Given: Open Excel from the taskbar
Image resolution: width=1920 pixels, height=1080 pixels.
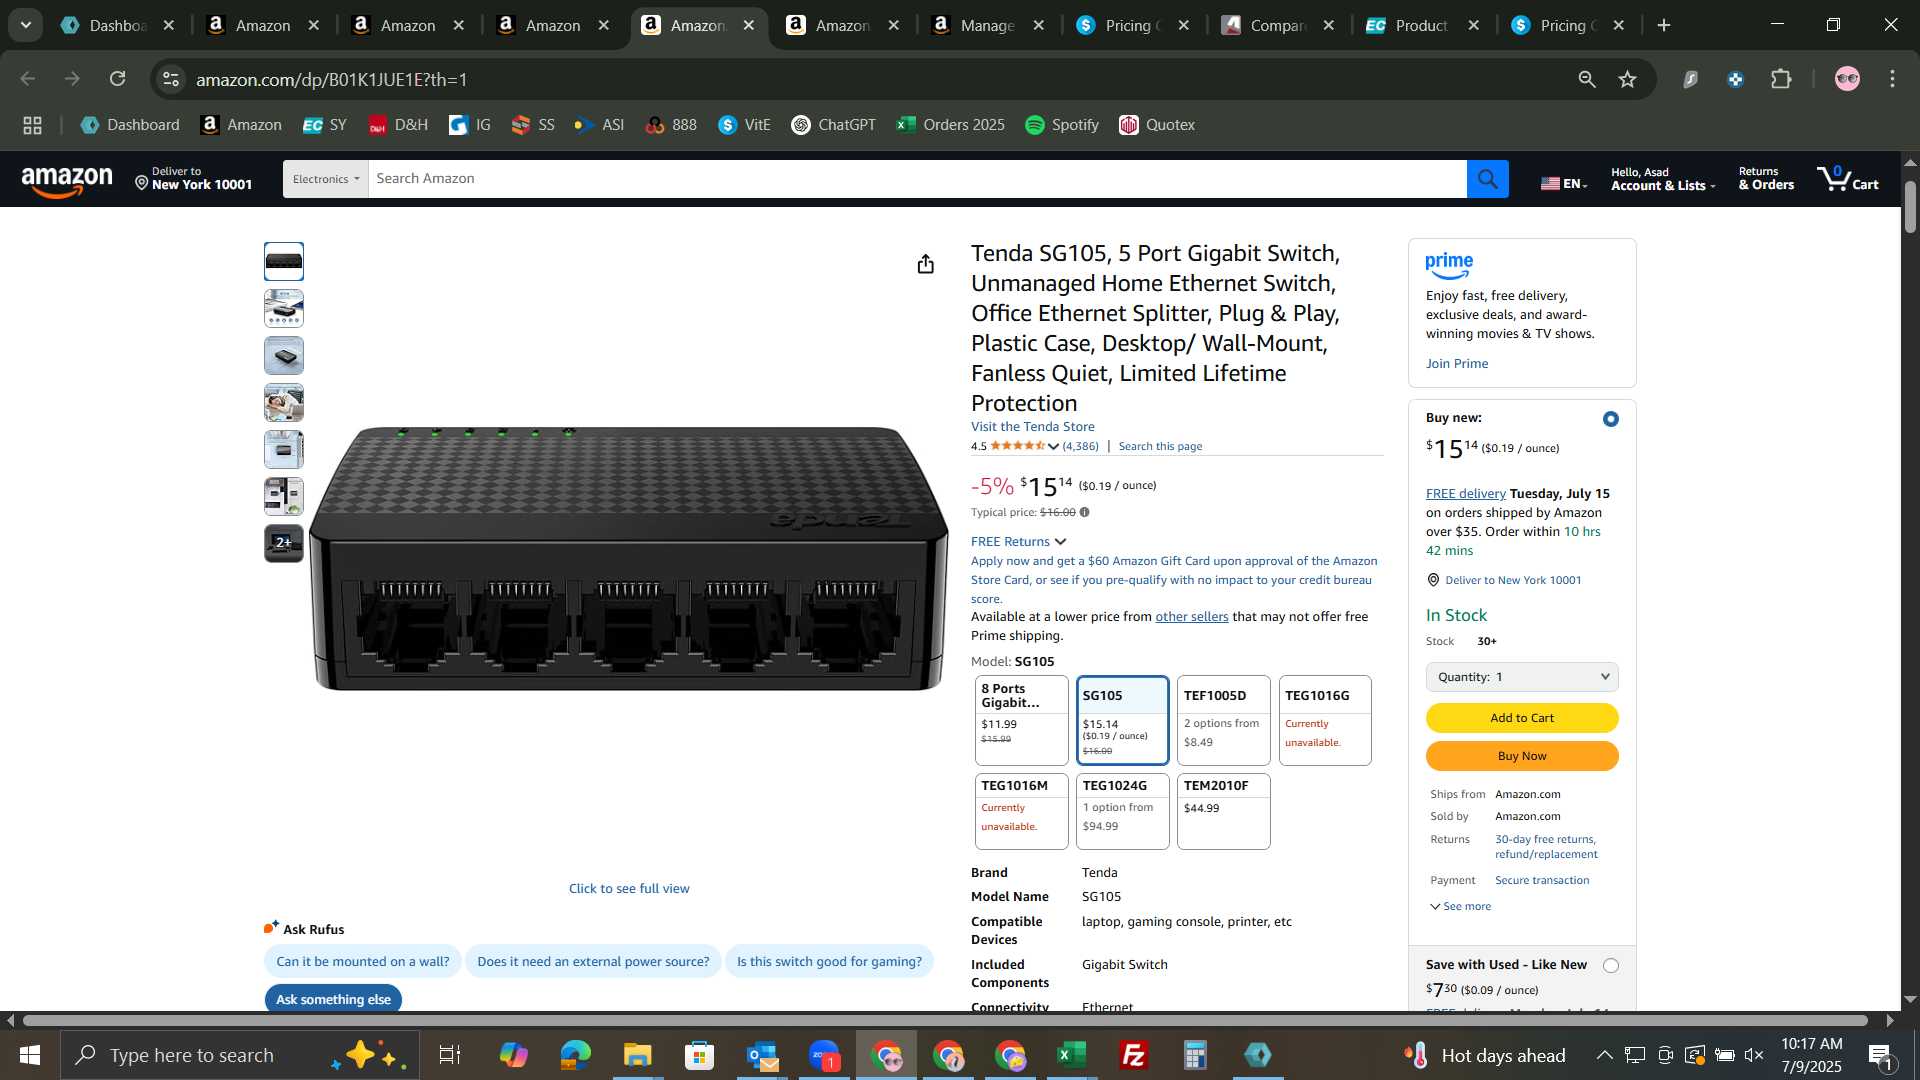Looking at the screenshot, I should pyautogui.click(x=1072, y=1055).
